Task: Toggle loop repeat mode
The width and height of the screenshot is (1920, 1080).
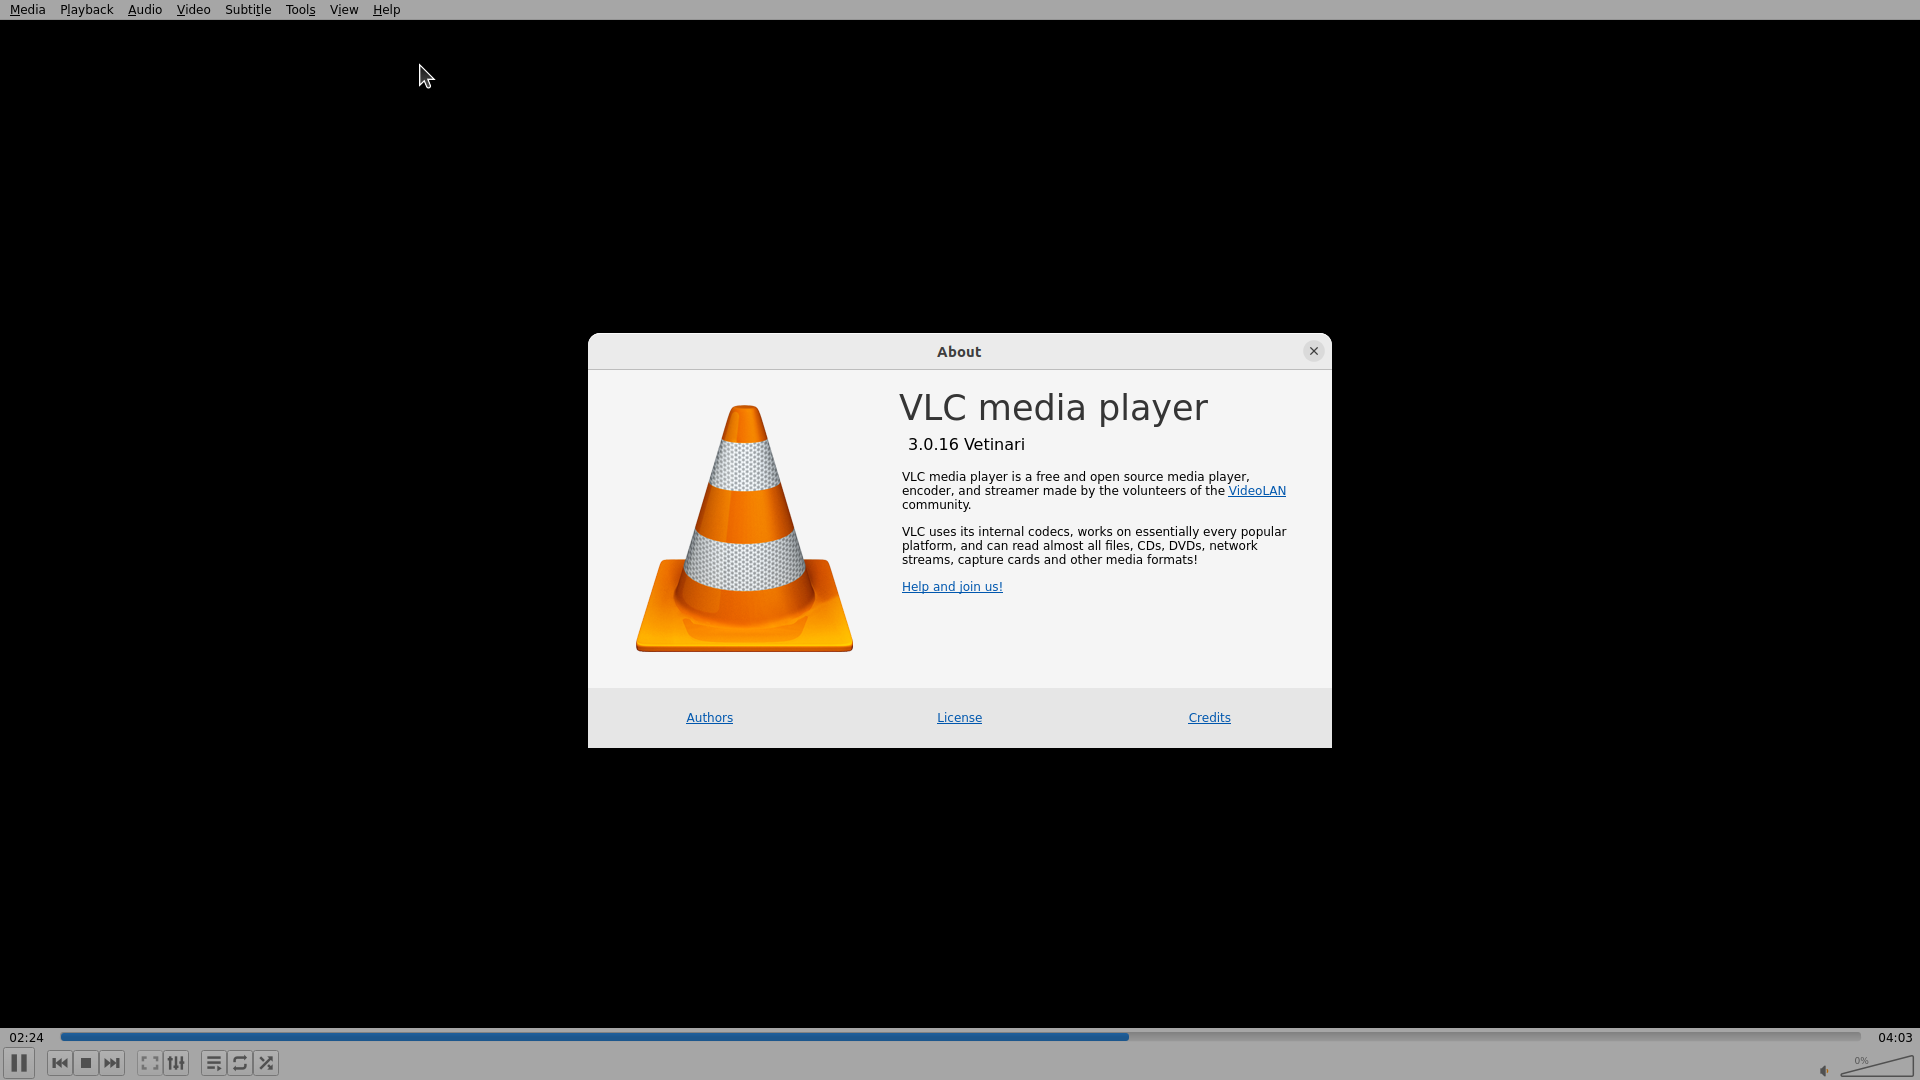Action: tap(240, 1063)
